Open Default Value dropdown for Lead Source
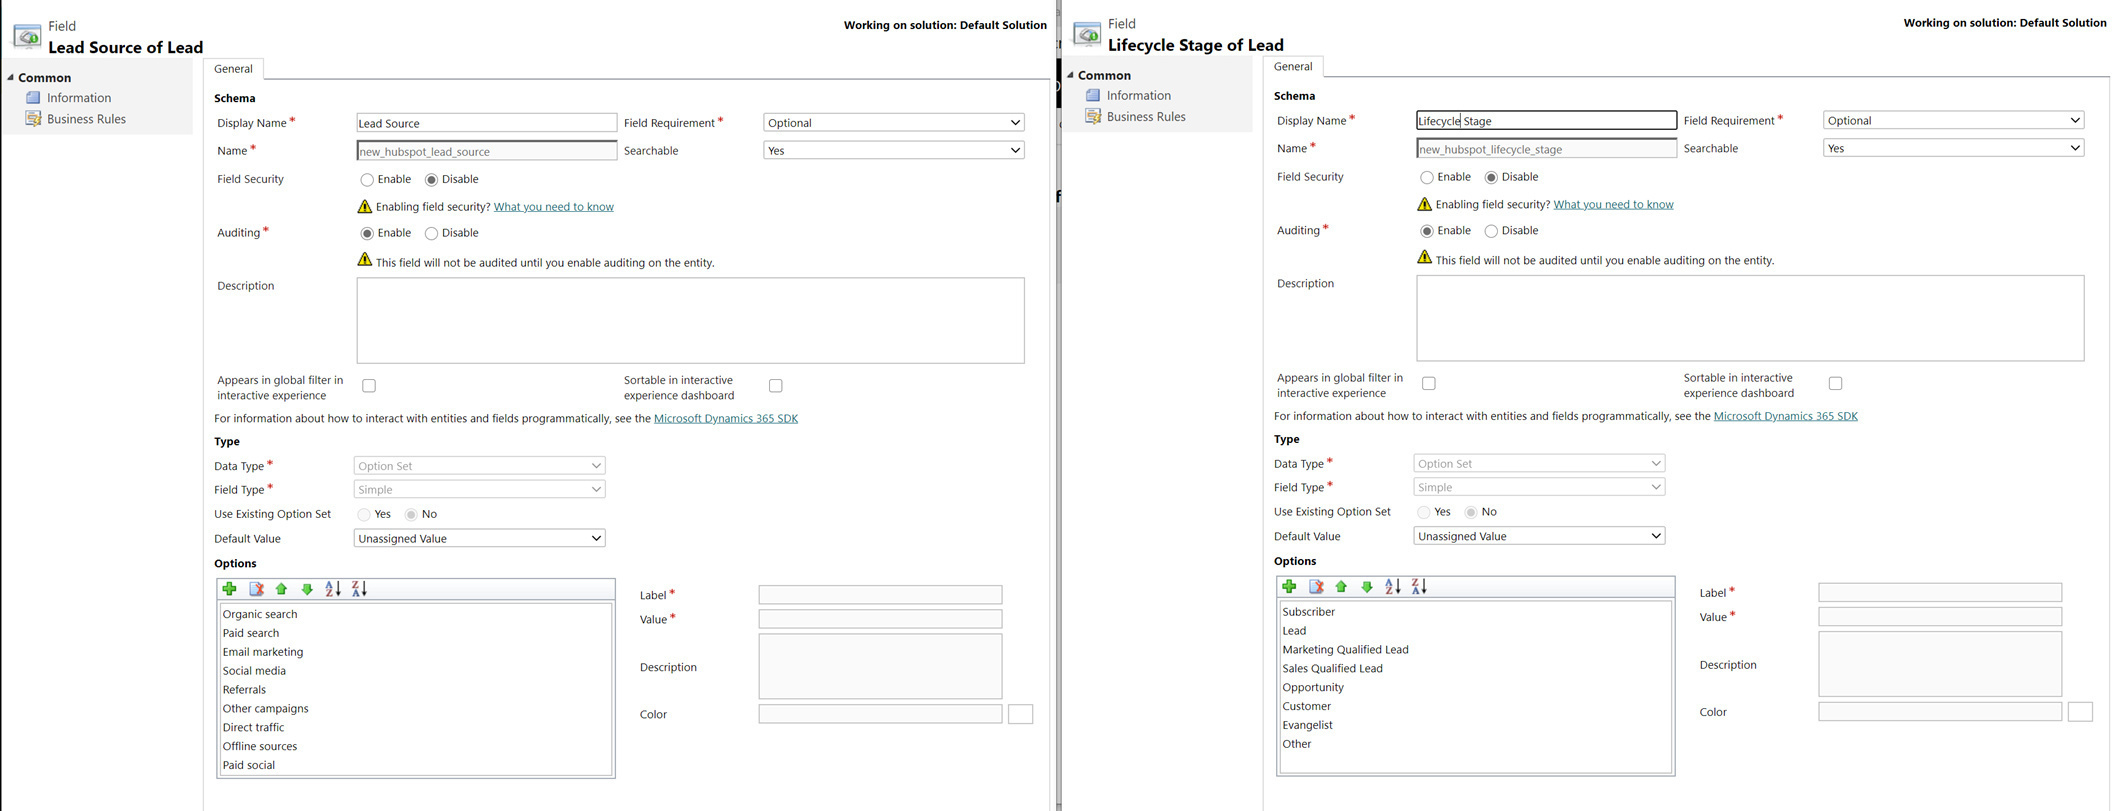Viewport: 2112px width, 811px height. (x=480, y=539)
